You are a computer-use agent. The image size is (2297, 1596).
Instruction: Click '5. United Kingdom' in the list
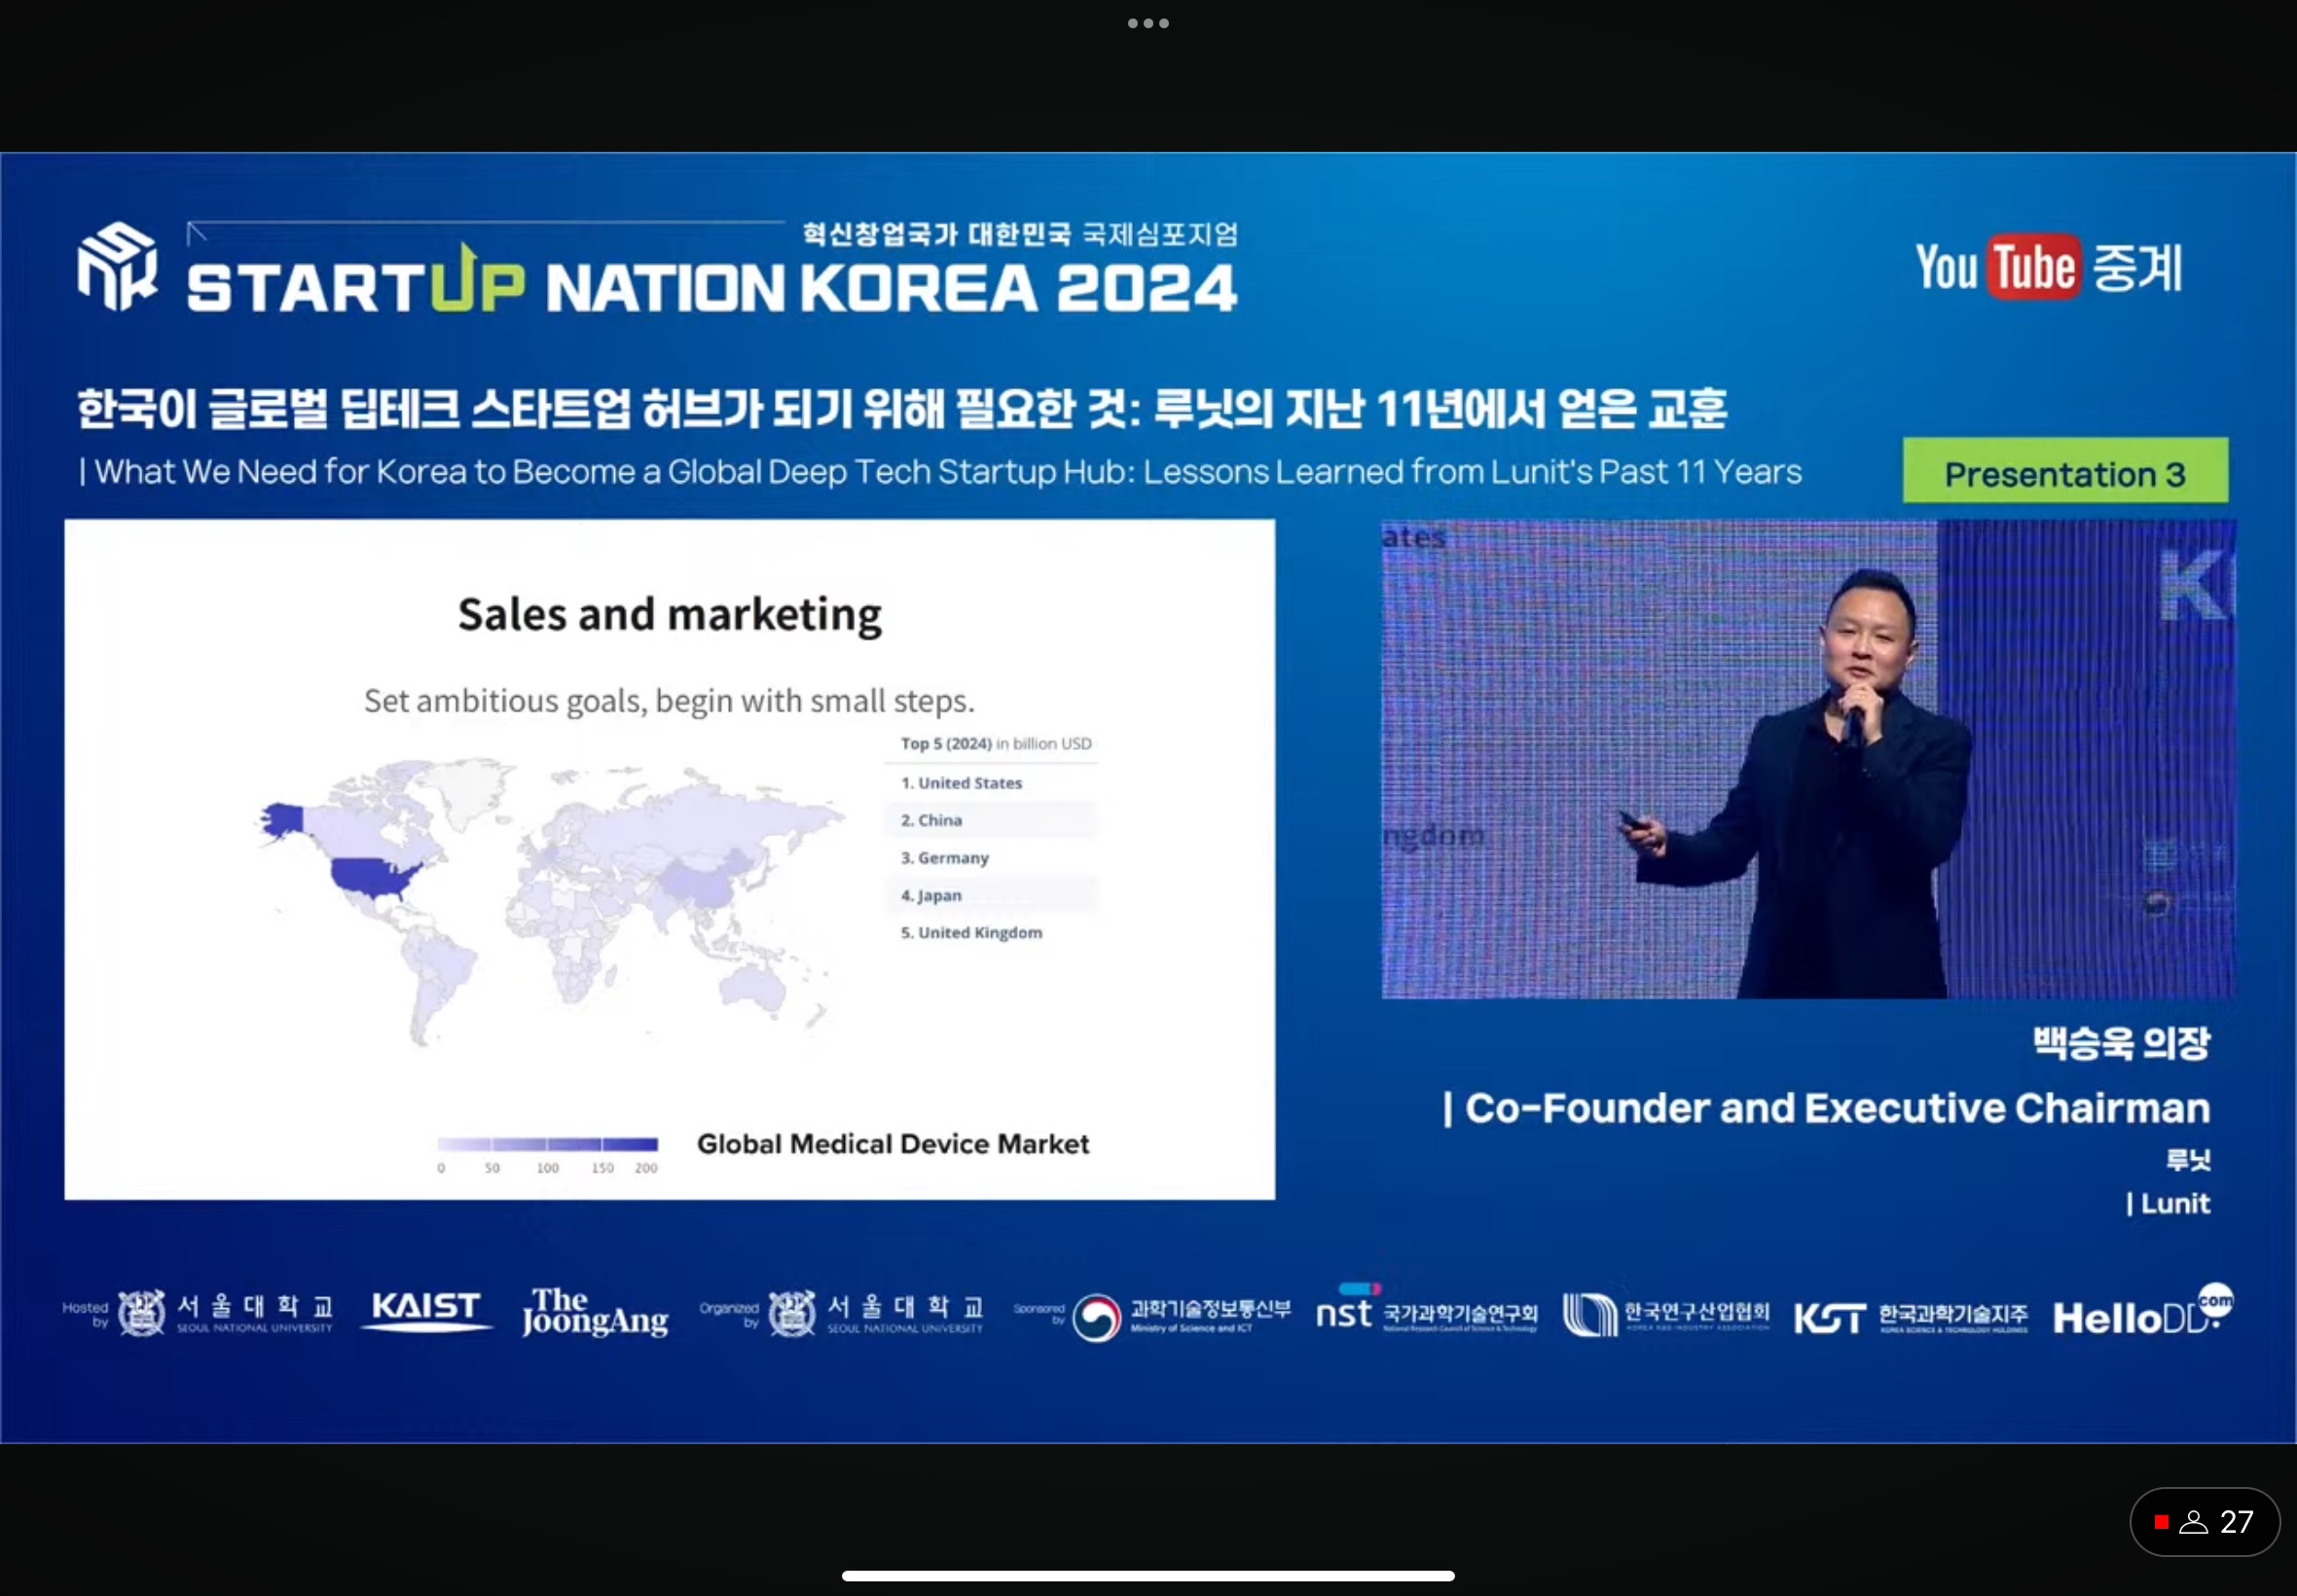pos(971,932)
